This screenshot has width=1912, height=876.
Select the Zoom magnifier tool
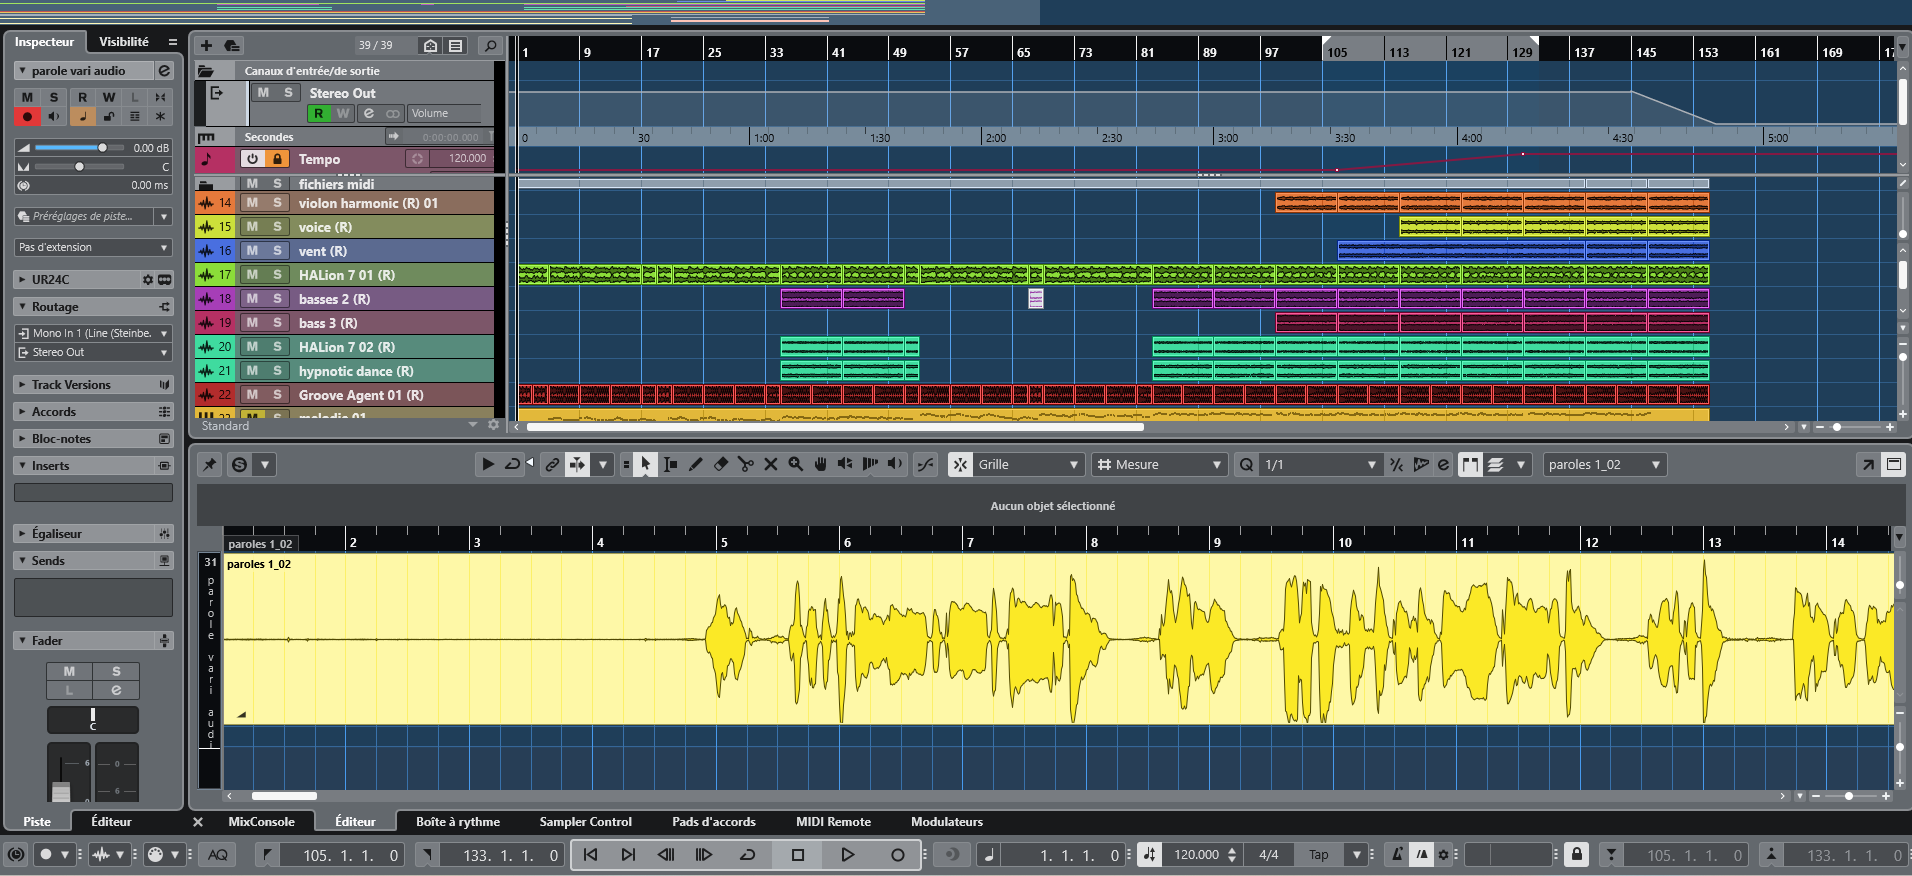point(796,464)
